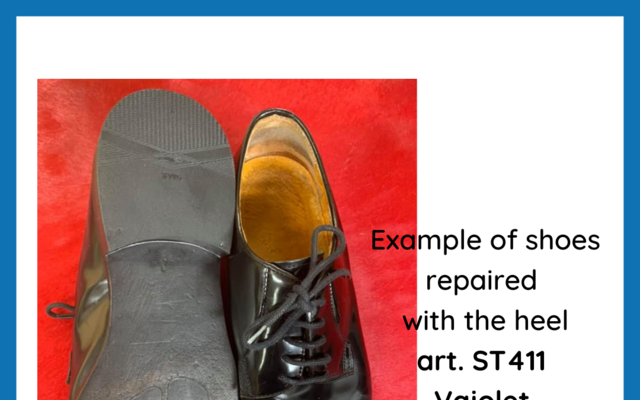Click the textured tip of the rubber heel
The width and height of the screenshot is (640, 400).
point(165,112)
